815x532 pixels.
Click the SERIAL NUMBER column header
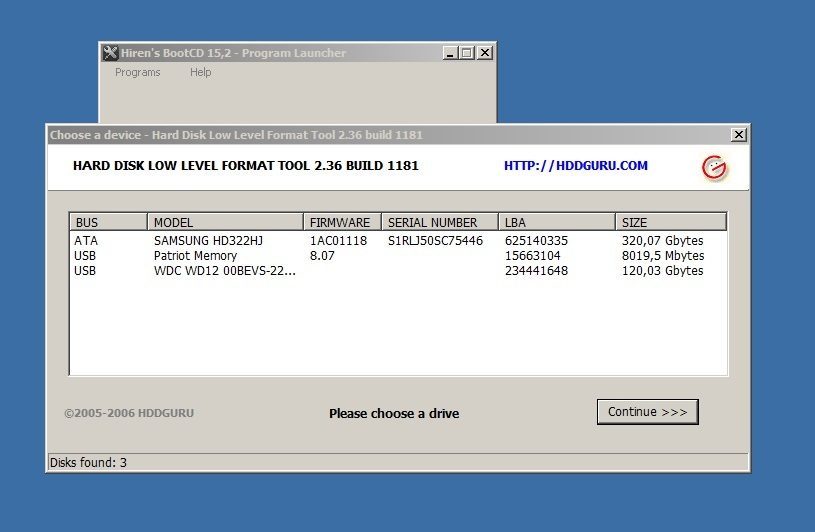440,222
